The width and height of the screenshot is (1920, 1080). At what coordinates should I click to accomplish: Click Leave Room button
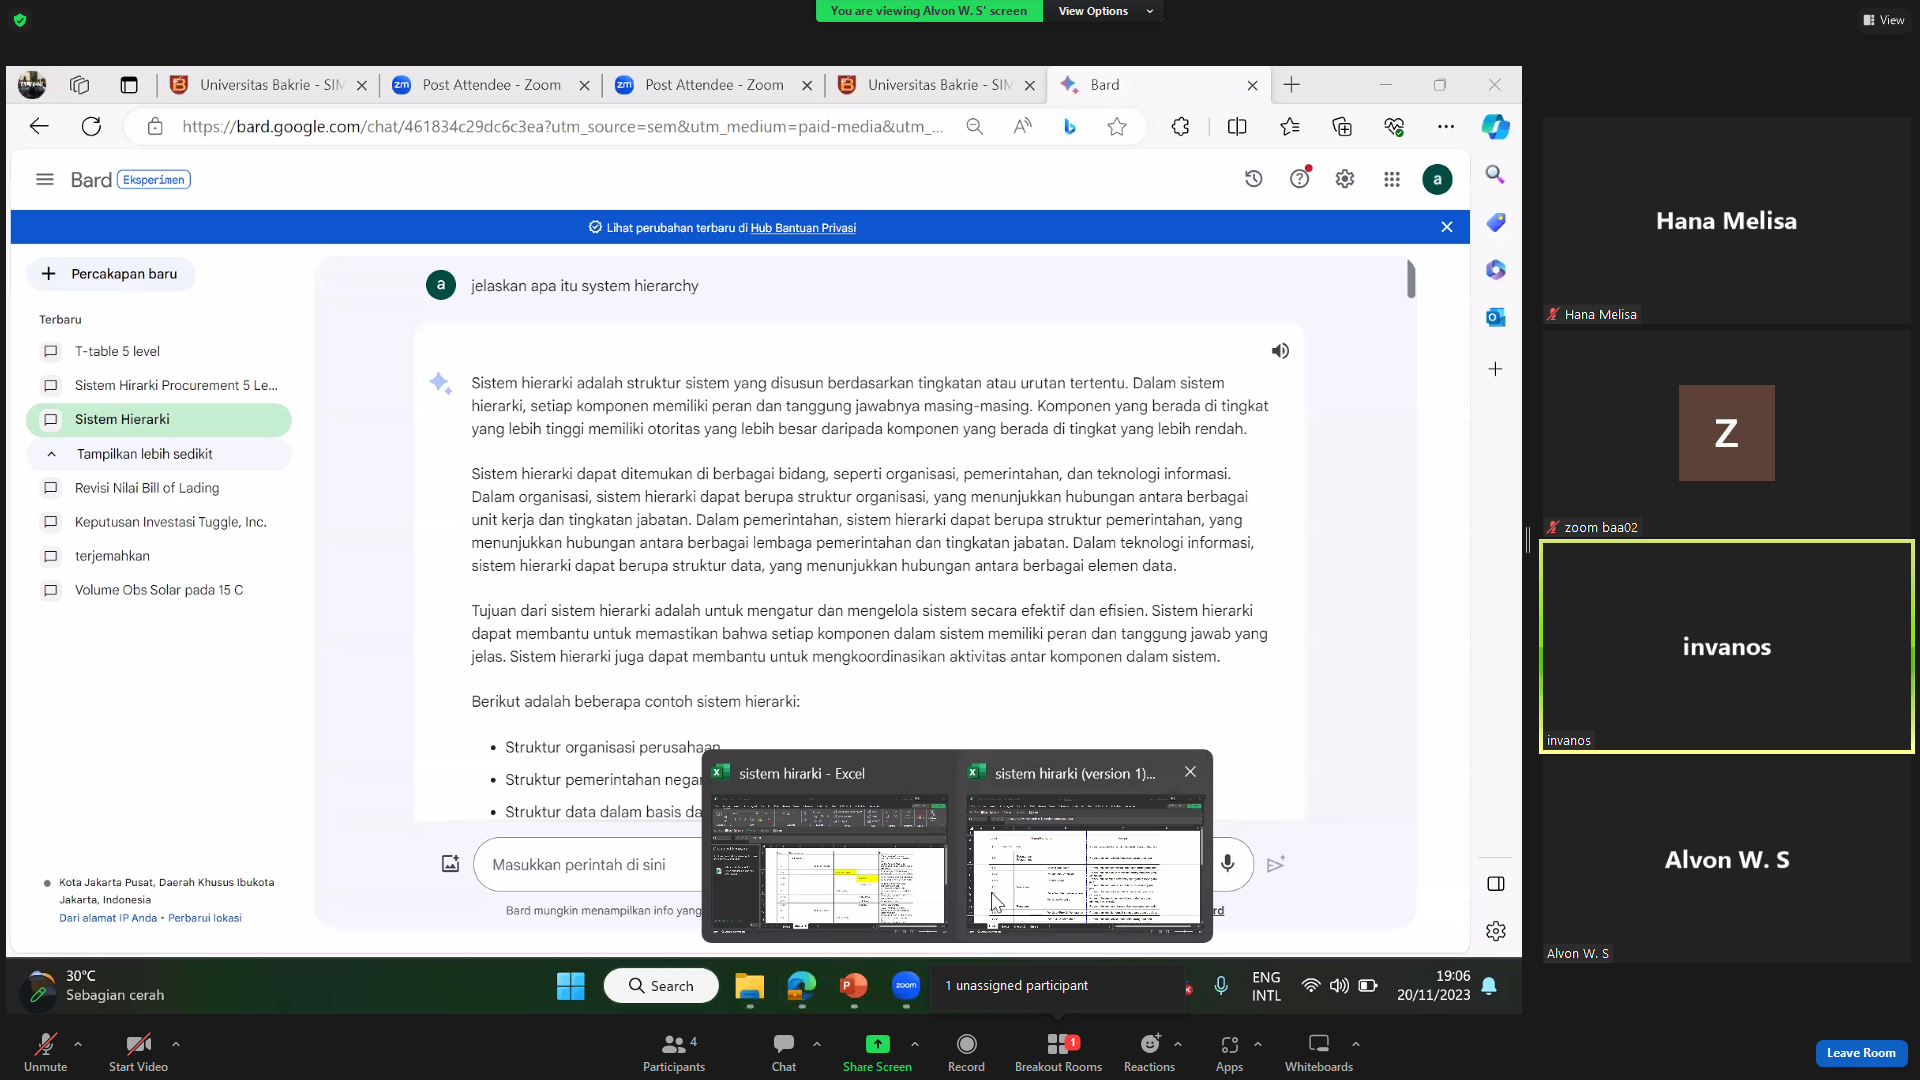1861,1053
